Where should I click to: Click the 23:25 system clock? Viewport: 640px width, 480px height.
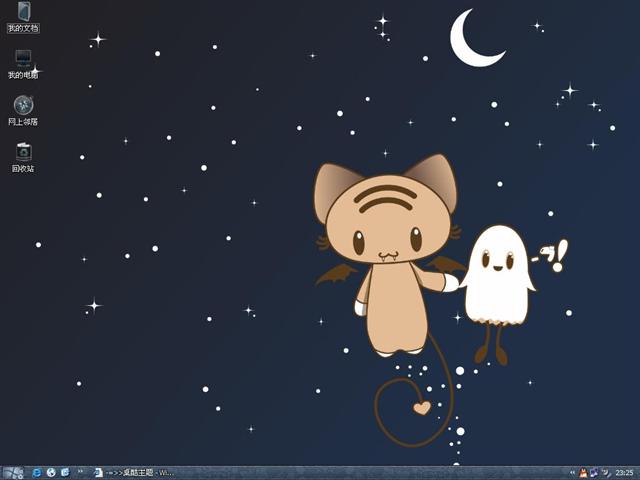pyautogui.click(x=624, y=472)
